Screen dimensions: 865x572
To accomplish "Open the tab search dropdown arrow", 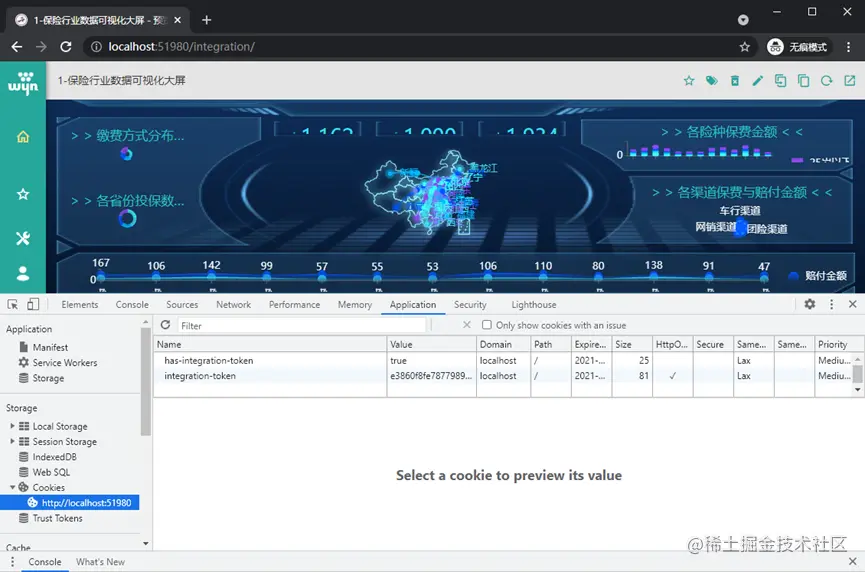I will [x=743, y=20].
